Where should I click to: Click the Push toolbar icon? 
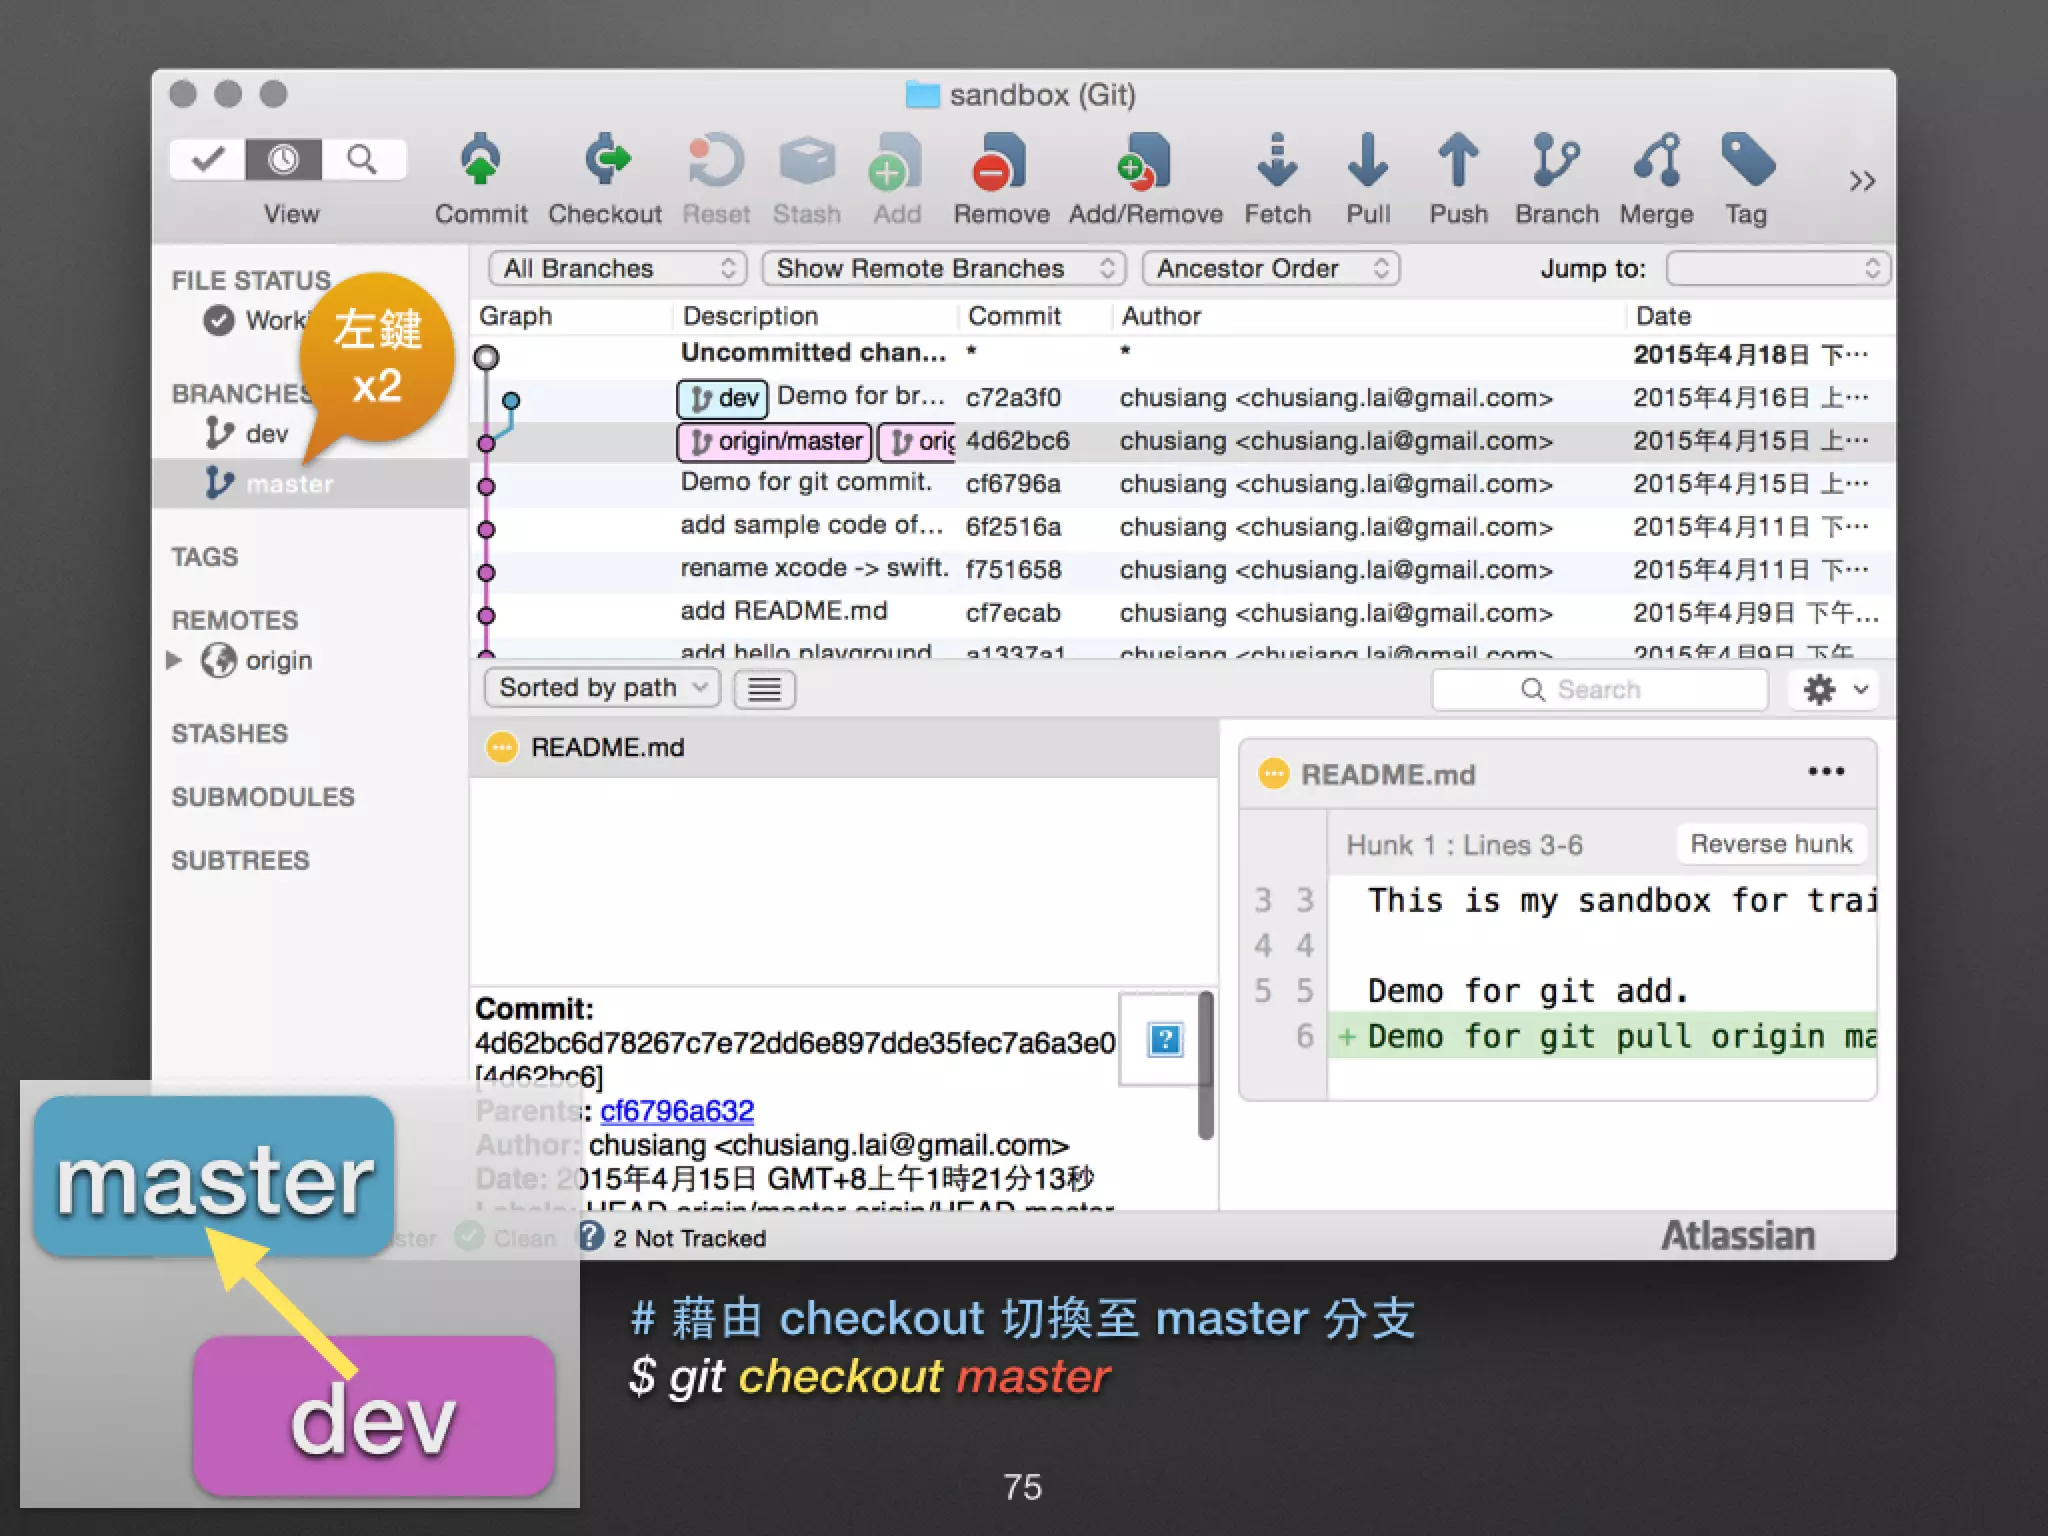coord(1458,162)
